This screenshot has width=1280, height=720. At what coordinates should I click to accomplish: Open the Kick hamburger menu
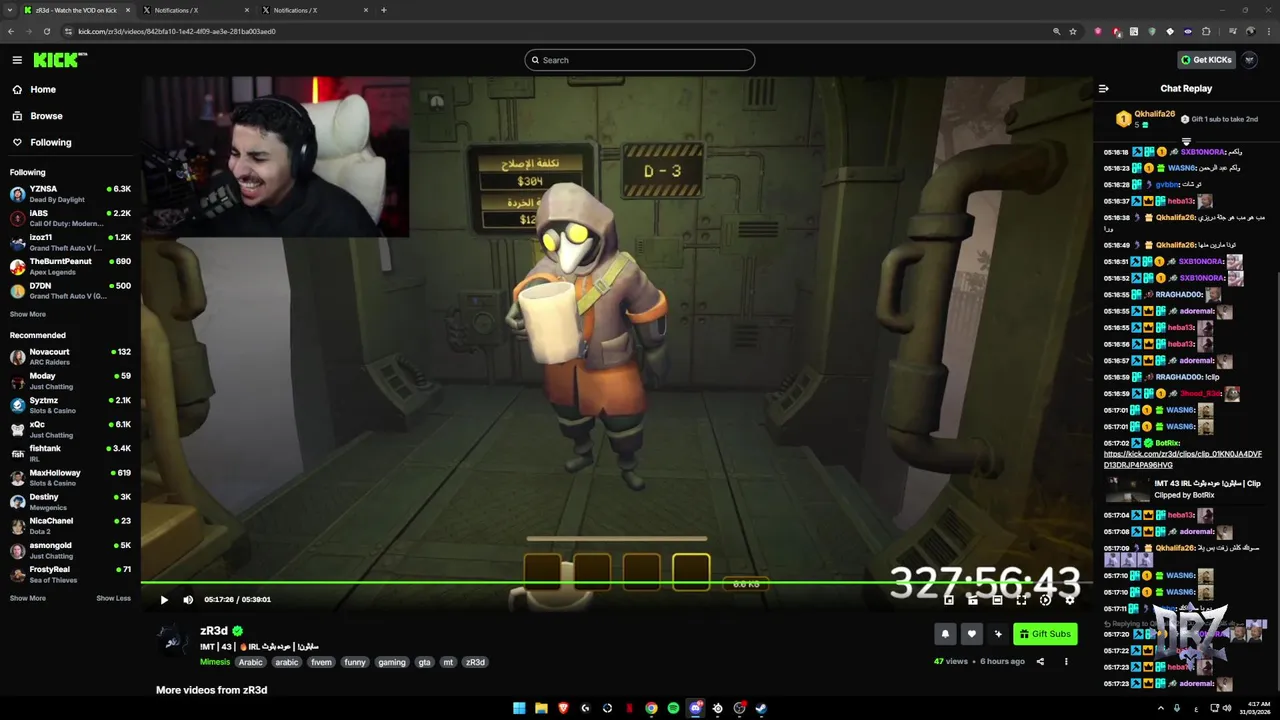click(x=17, y=60)
